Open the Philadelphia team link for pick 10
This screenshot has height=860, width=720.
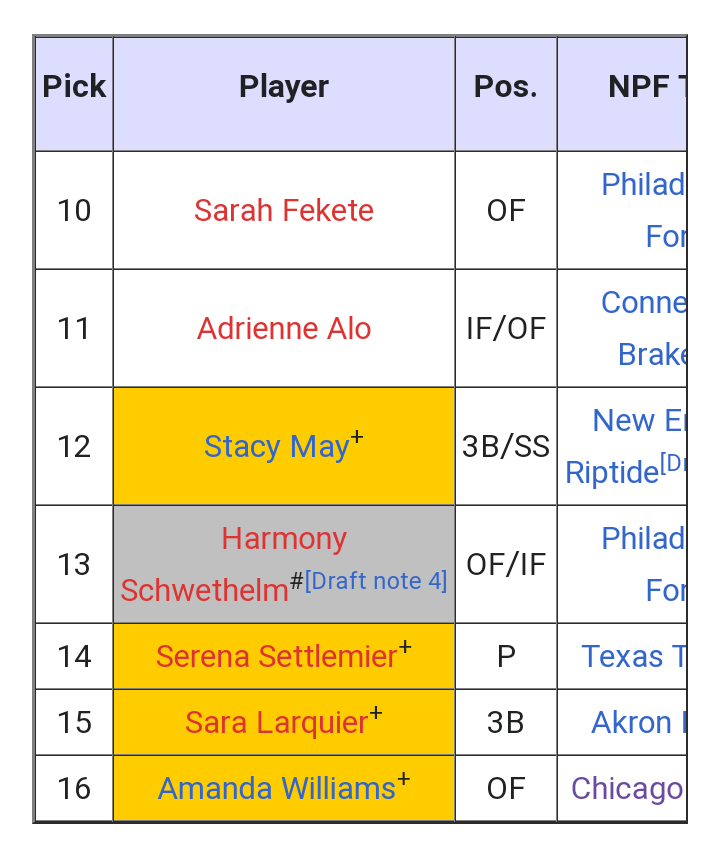click(x=644, y=210)
